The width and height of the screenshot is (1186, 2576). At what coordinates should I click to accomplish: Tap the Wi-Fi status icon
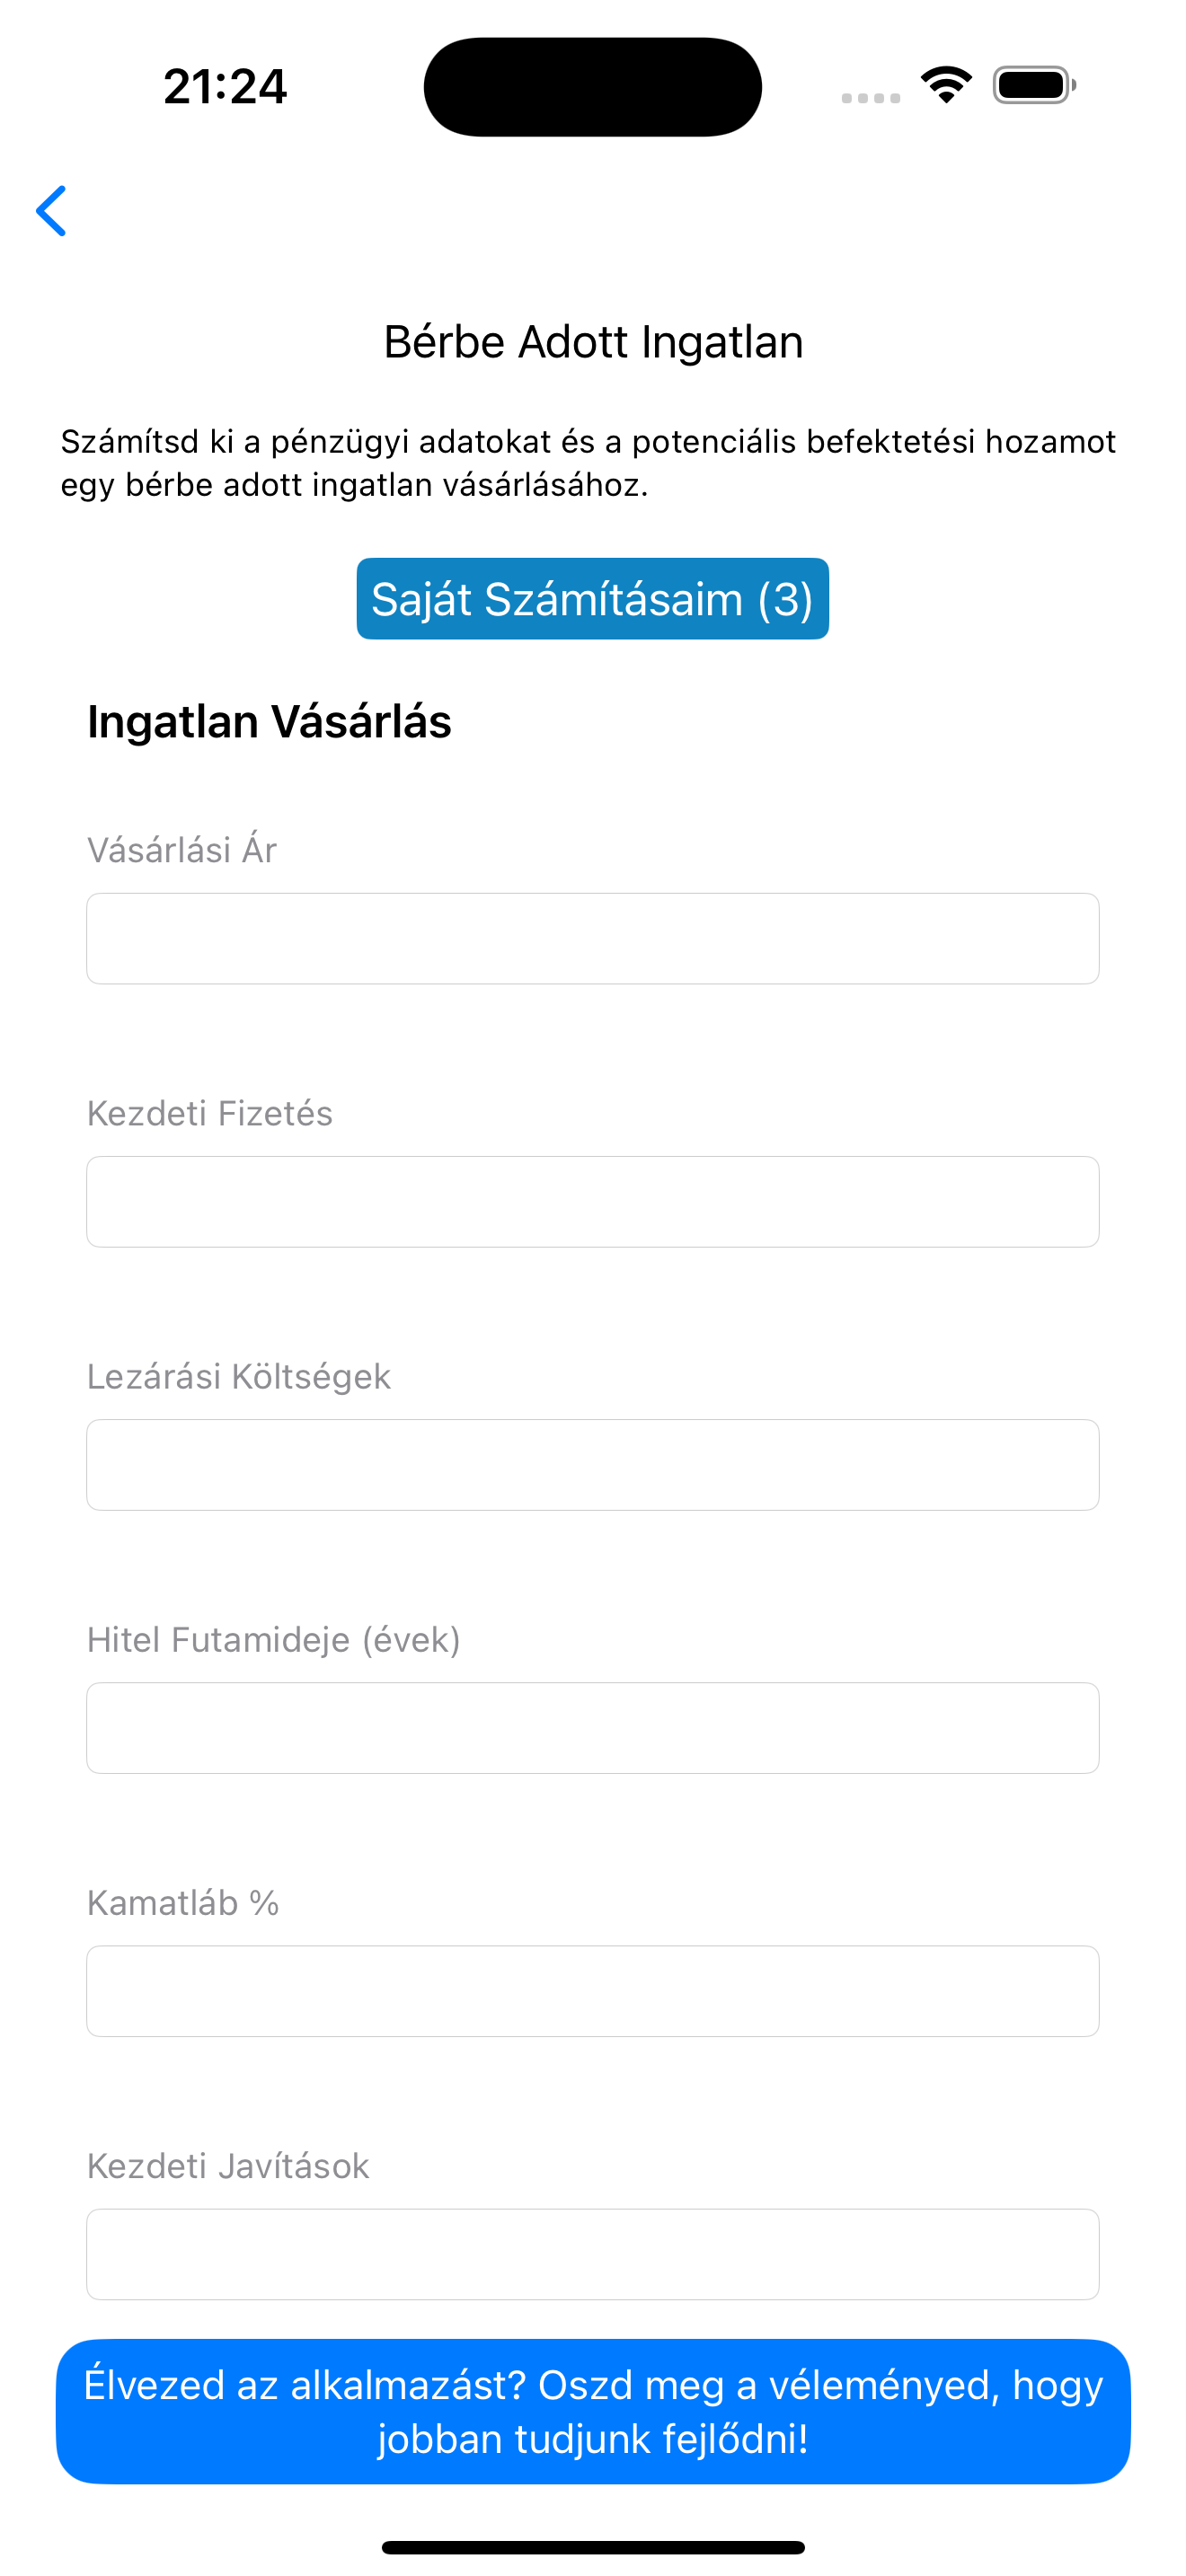point(946,85)
